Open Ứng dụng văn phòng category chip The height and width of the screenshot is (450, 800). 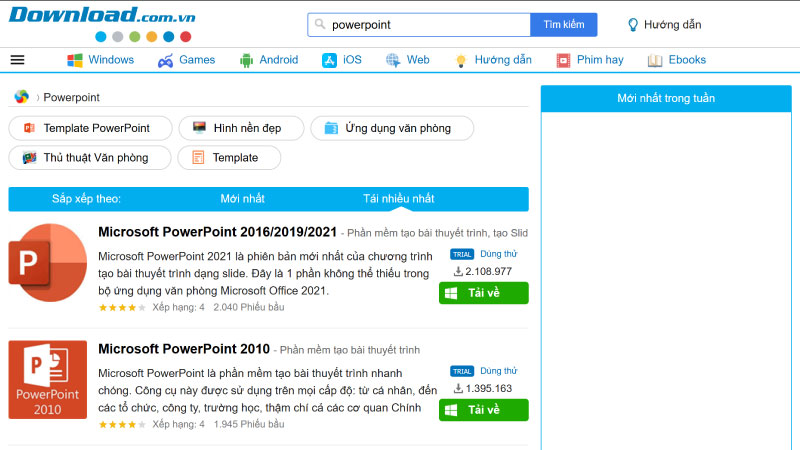click(x=392, y=128)
